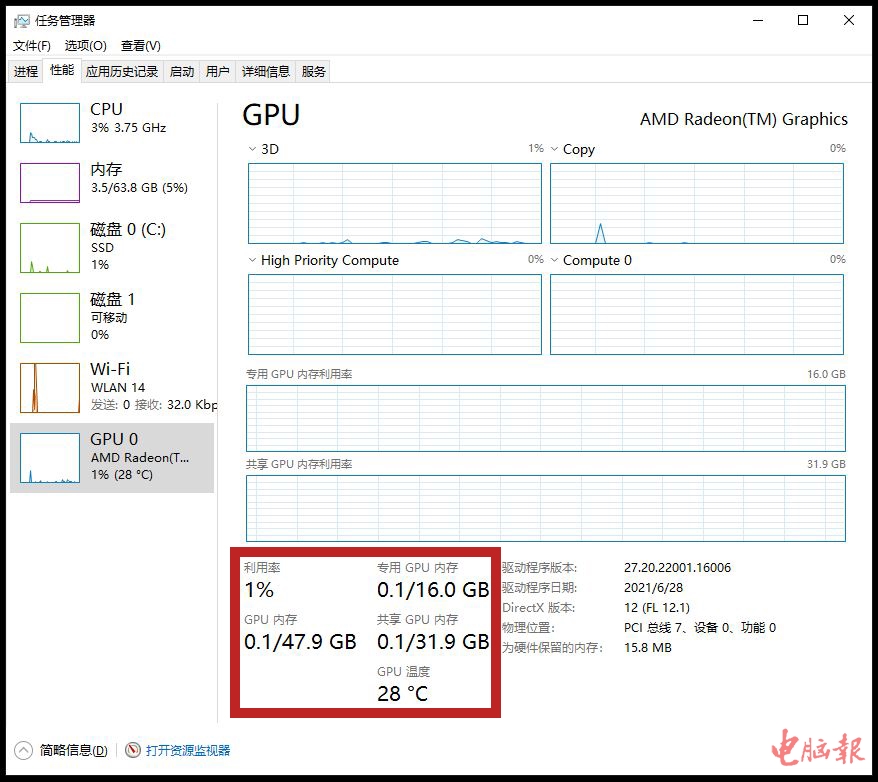Change the Compute 0 engine selector
This screenshot has width=878, height=782.
pyautogui.click(x=555, y=260)
